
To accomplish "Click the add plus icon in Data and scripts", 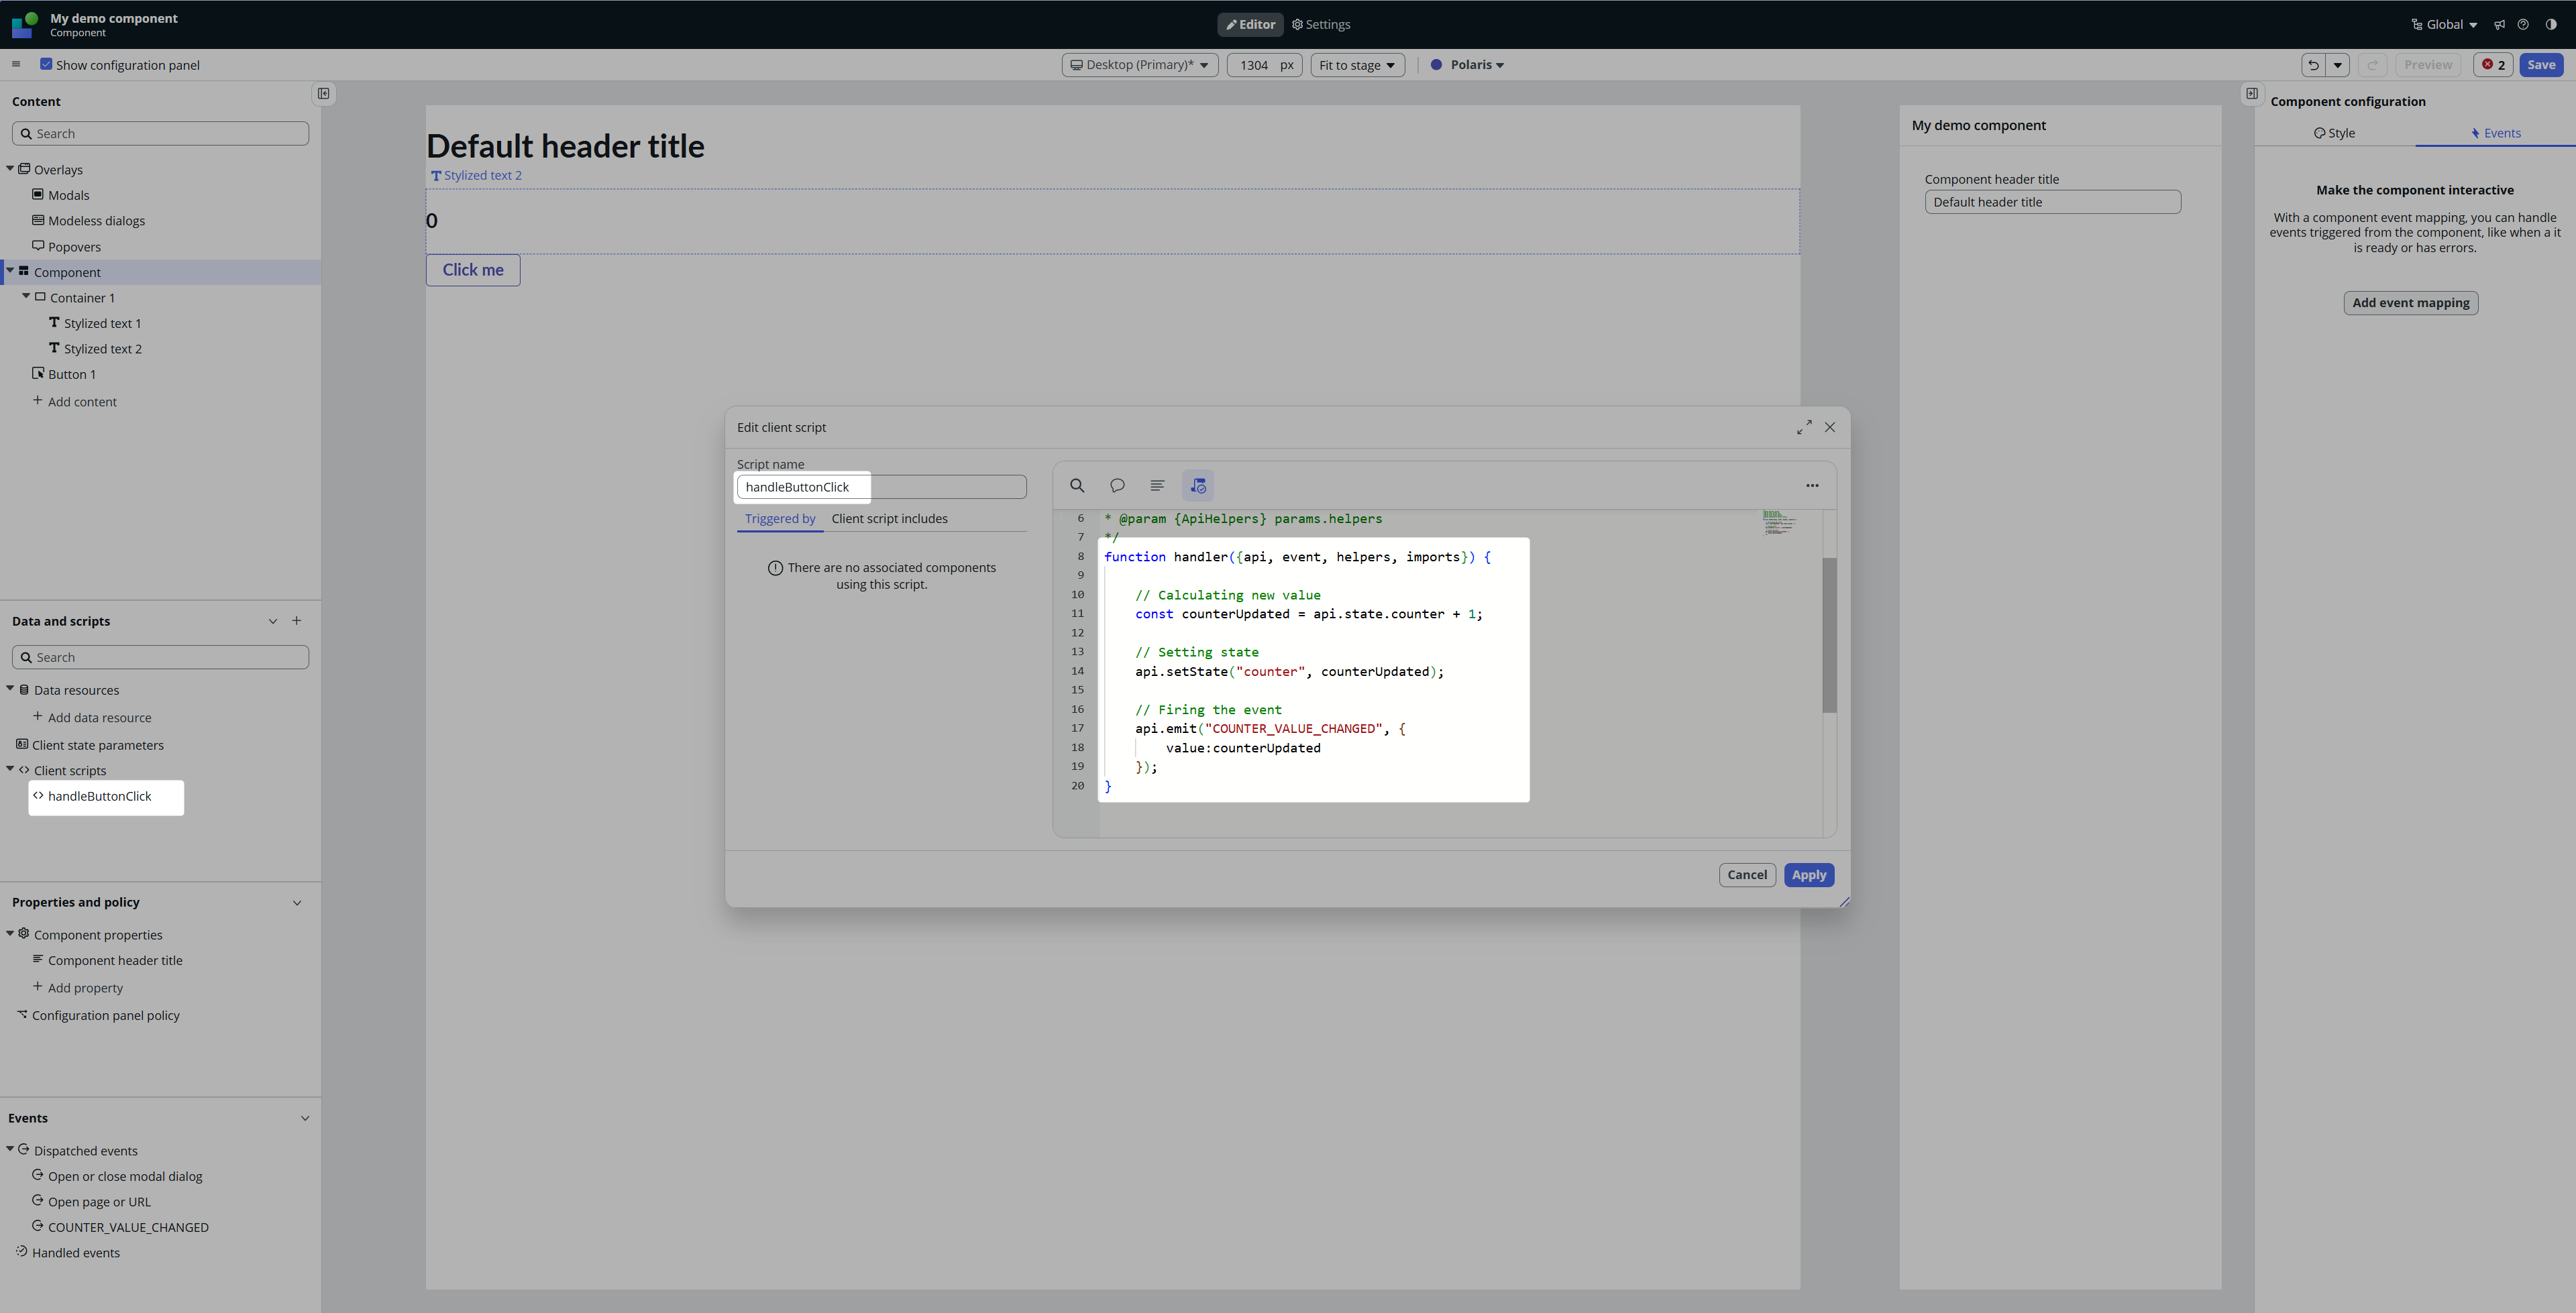I will click(x=297, y=621).
